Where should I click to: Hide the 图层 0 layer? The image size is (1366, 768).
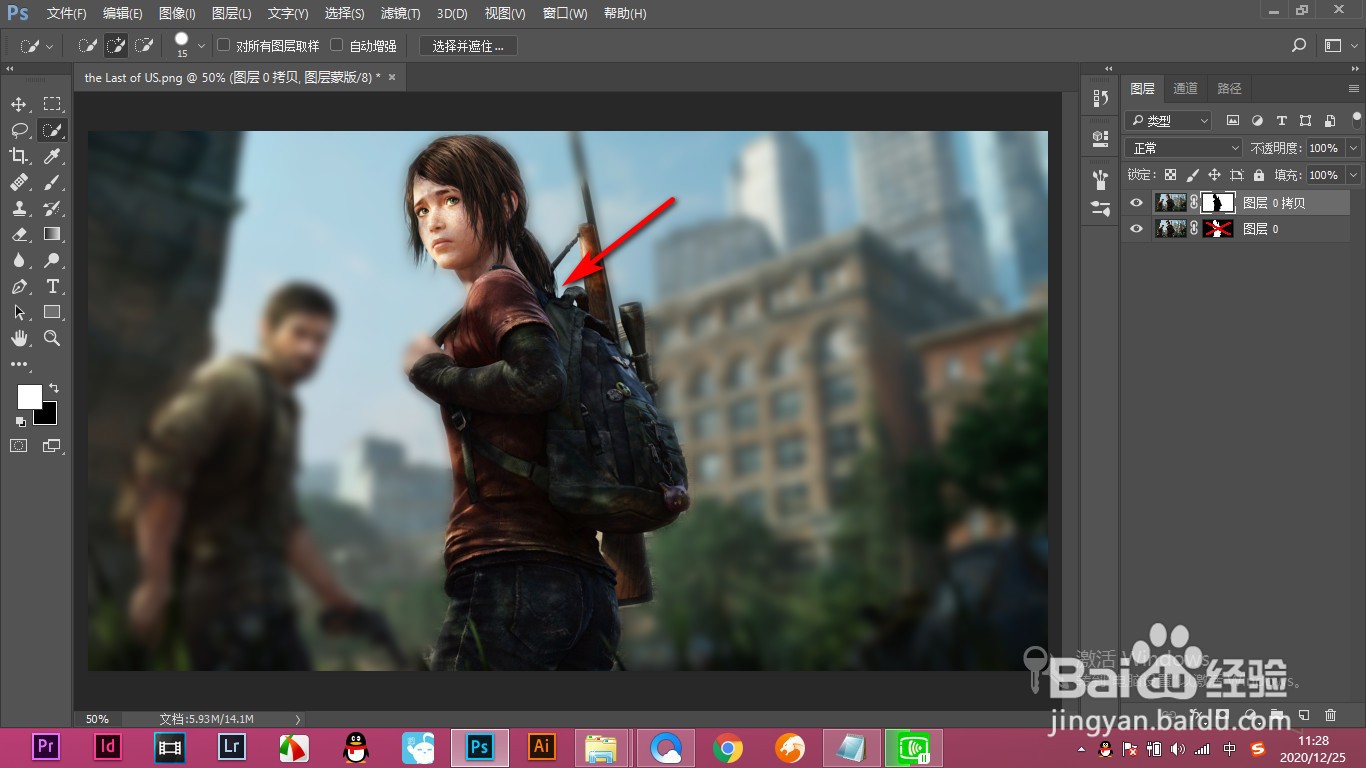coord(1136,229)
